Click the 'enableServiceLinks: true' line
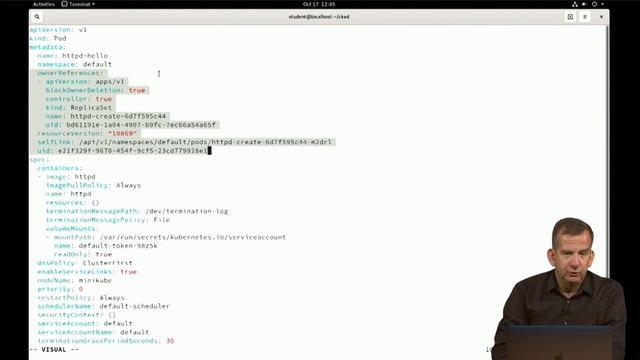This screenshot has height=360, width=640. [x=87, y=271]
